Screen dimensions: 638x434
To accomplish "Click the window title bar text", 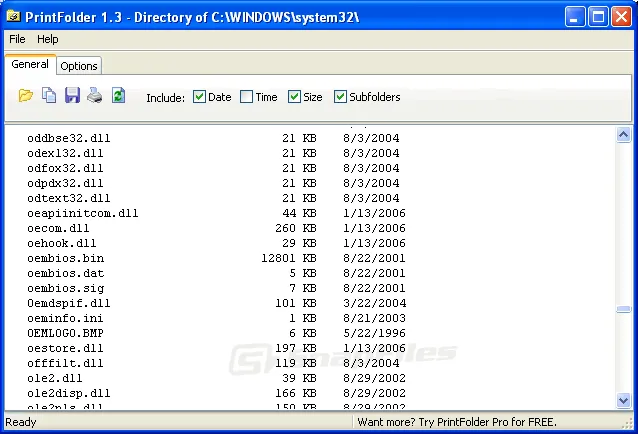I will pos(192,17).
